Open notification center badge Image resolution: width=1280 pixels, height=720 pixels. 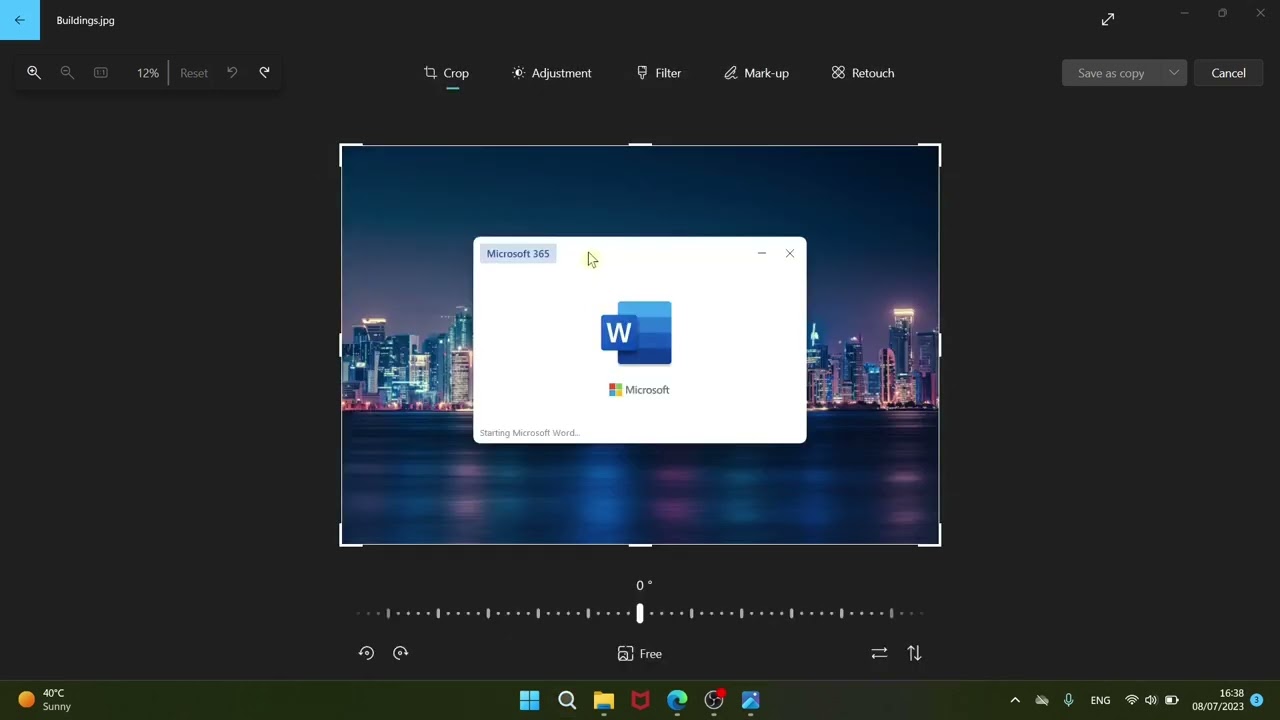click(x=1257, y=700)
